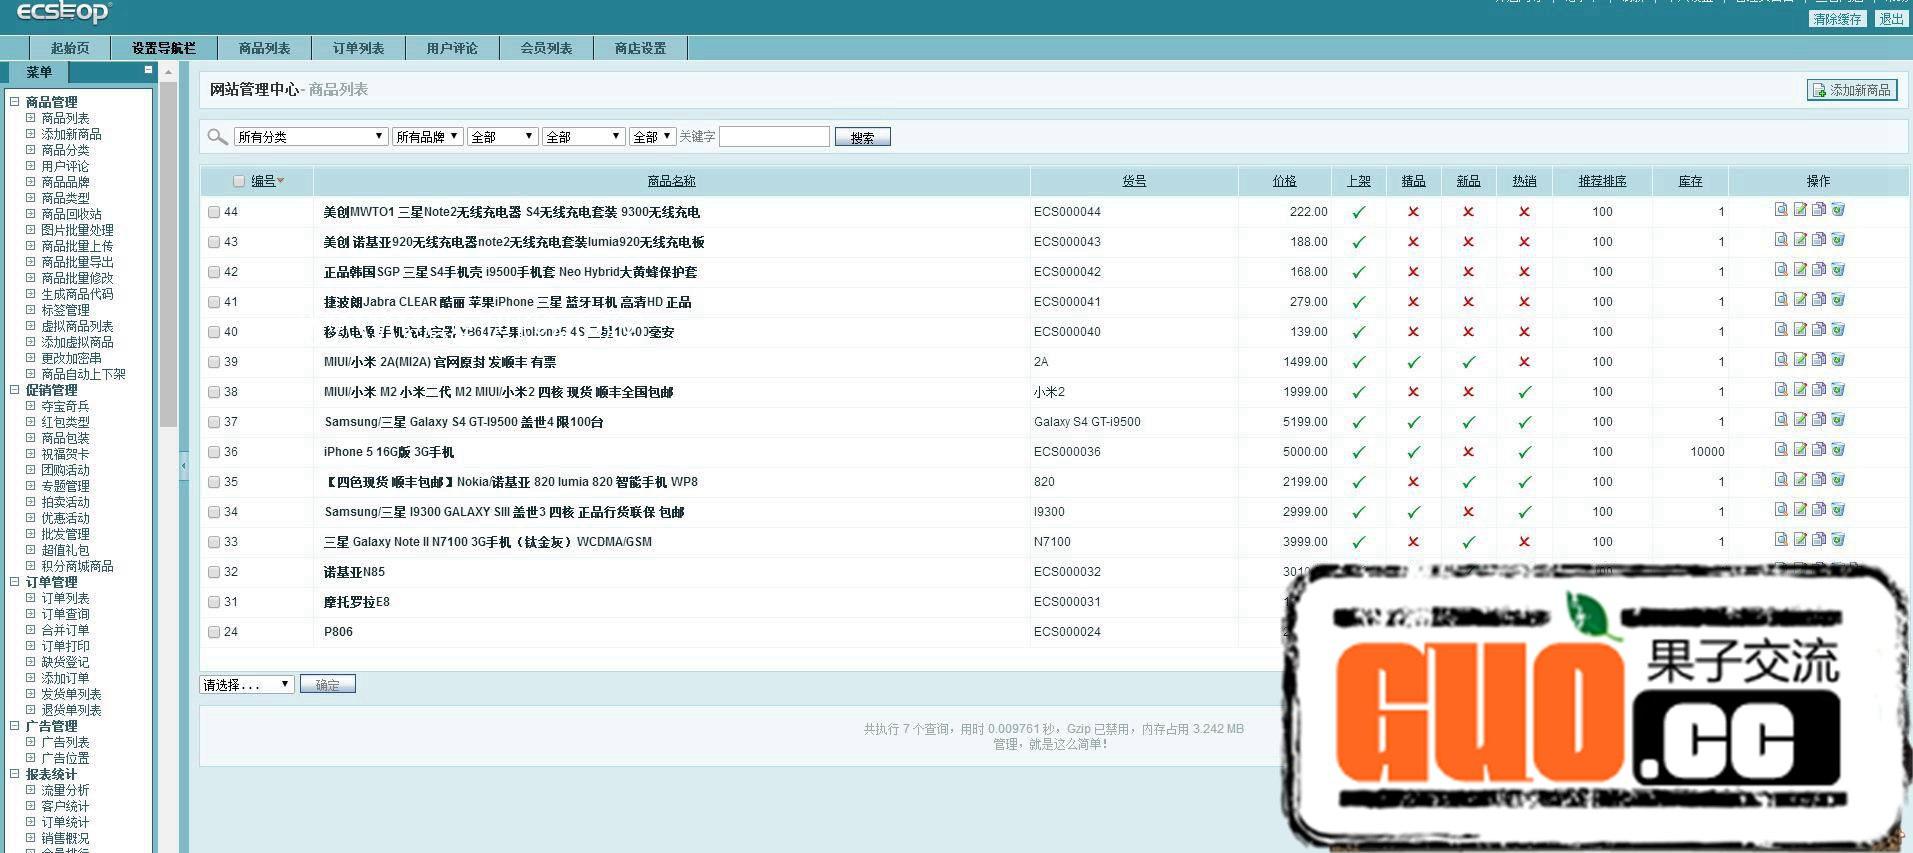
Task: Delete product 40 with the trash icon
Action: tap(1838, 330)
